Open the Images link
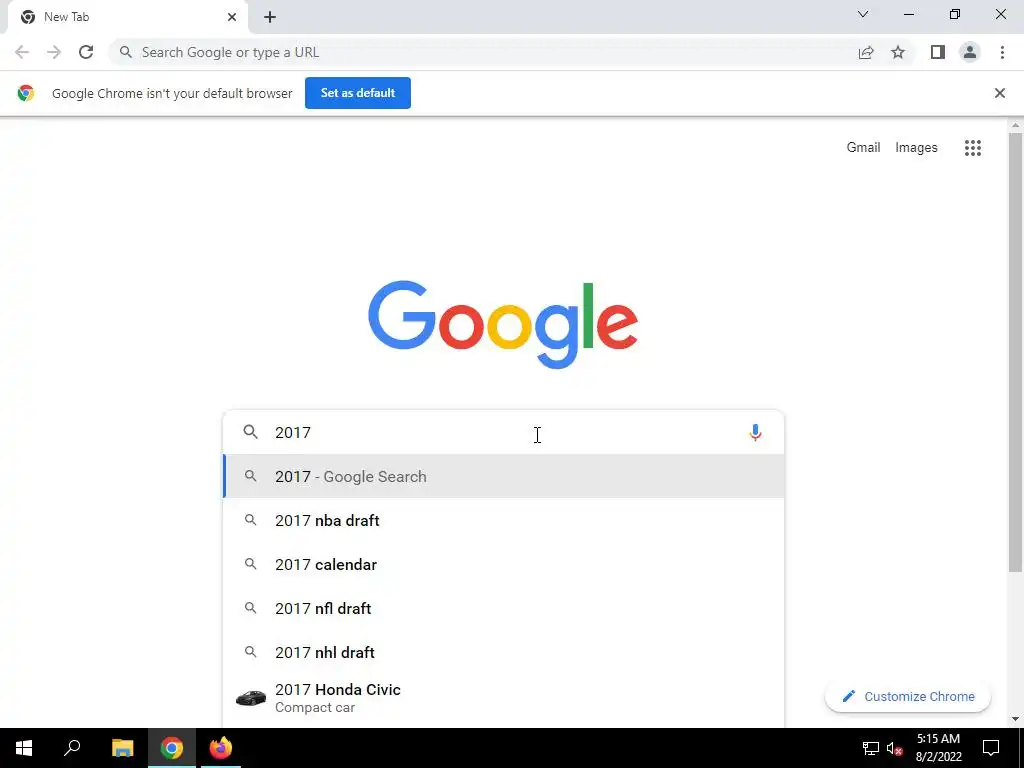1024x768 pixels. [x=916, y=148]
